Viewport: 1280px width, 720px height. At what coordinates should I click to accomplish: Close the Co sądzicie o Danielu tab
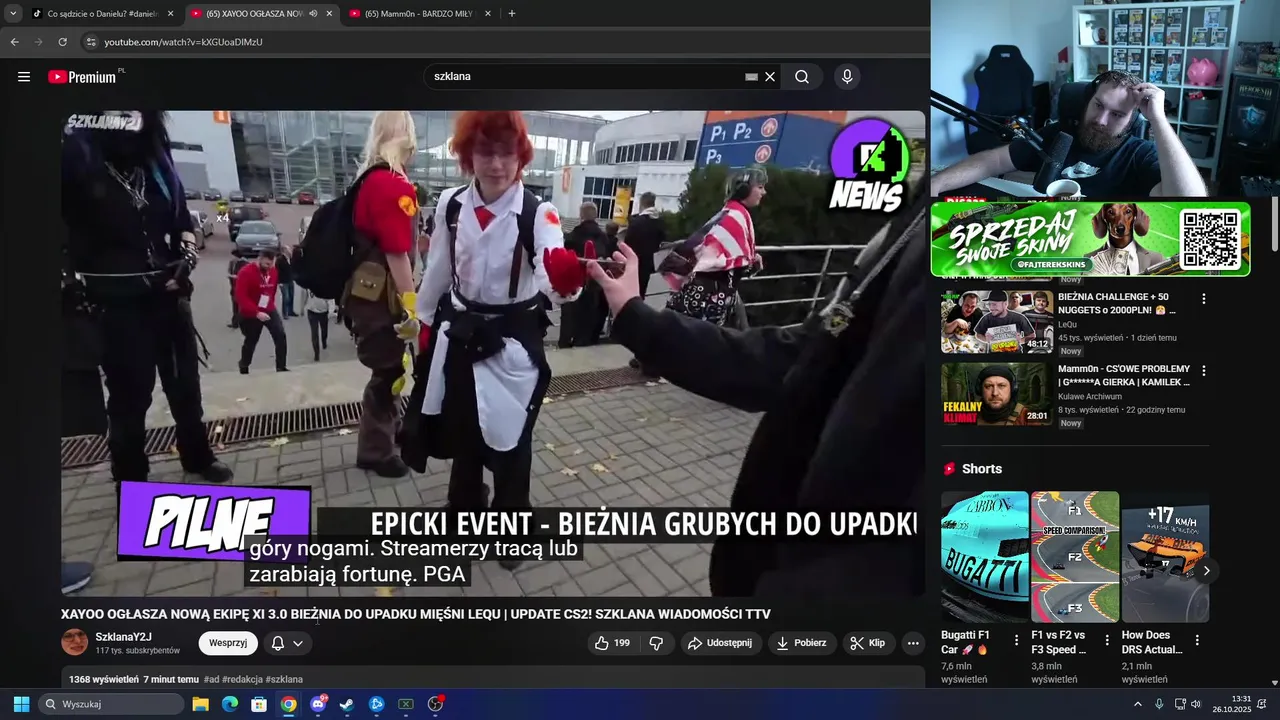pos(170,14)
